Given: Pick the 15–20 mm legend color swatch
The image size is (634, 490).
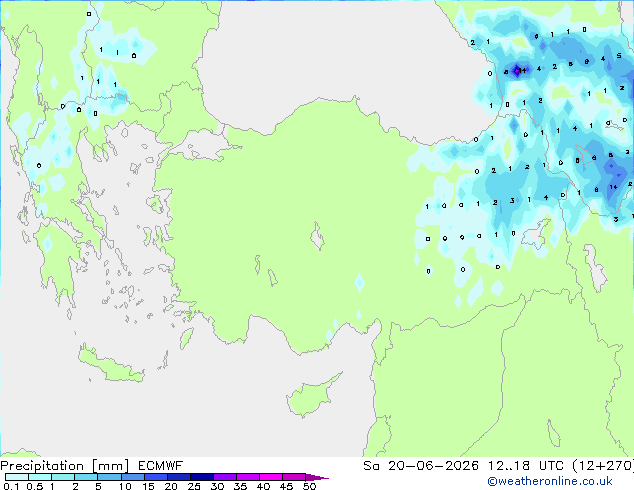Looking at the screenshot, I should [156, 477].
